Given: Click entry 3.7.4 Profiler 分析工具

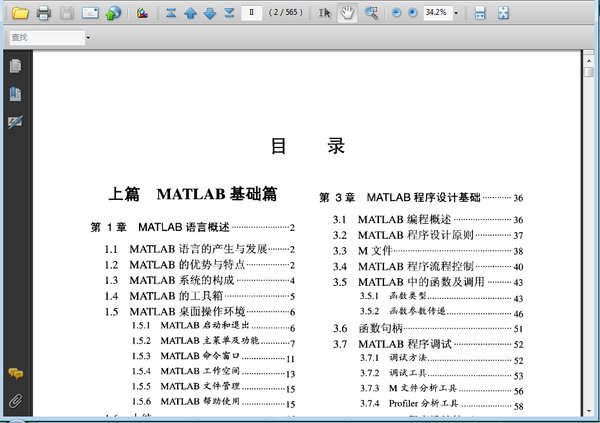Looking at the screenshot, I should point(442,404).
